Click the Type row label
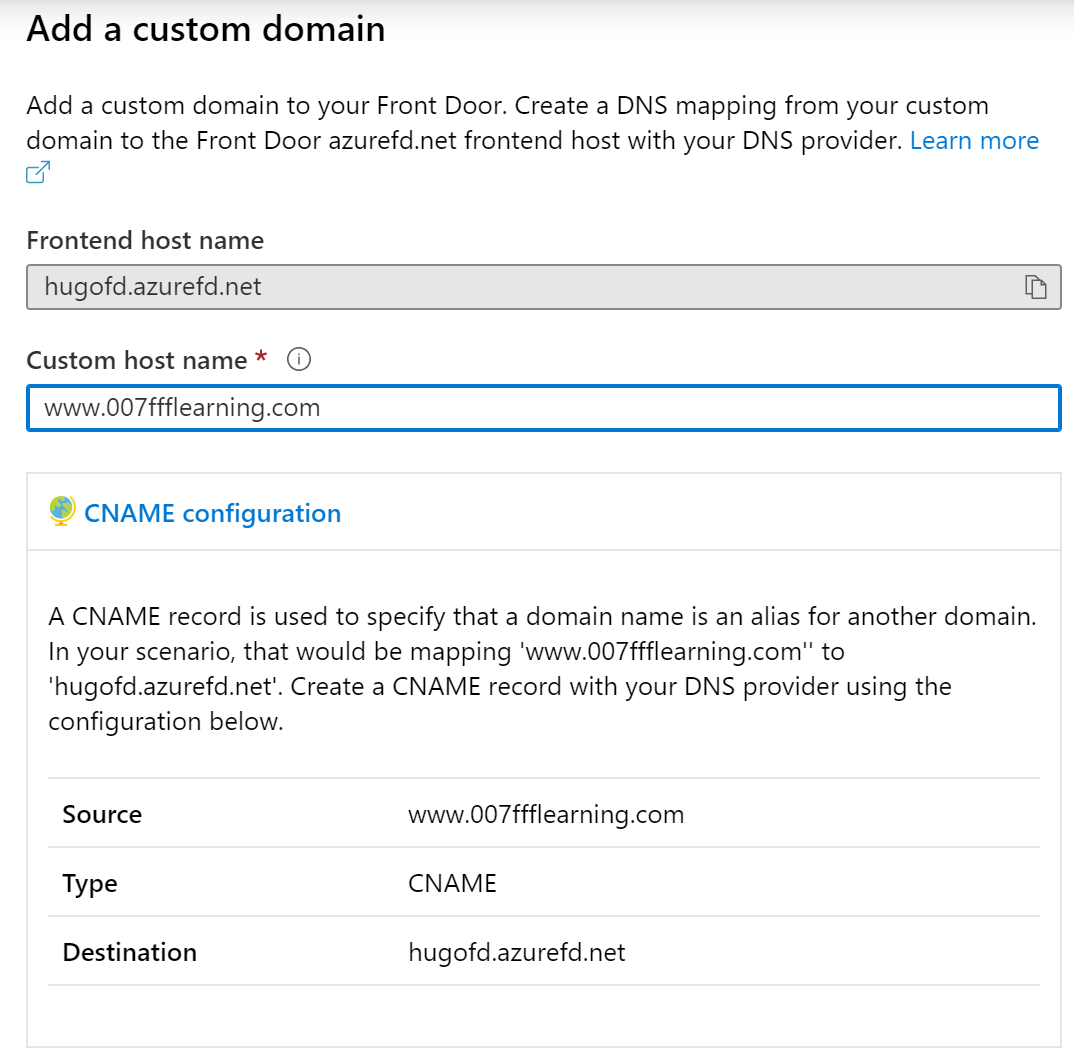This screenshot has height=1050, width=1074. [x=90, y=883]
